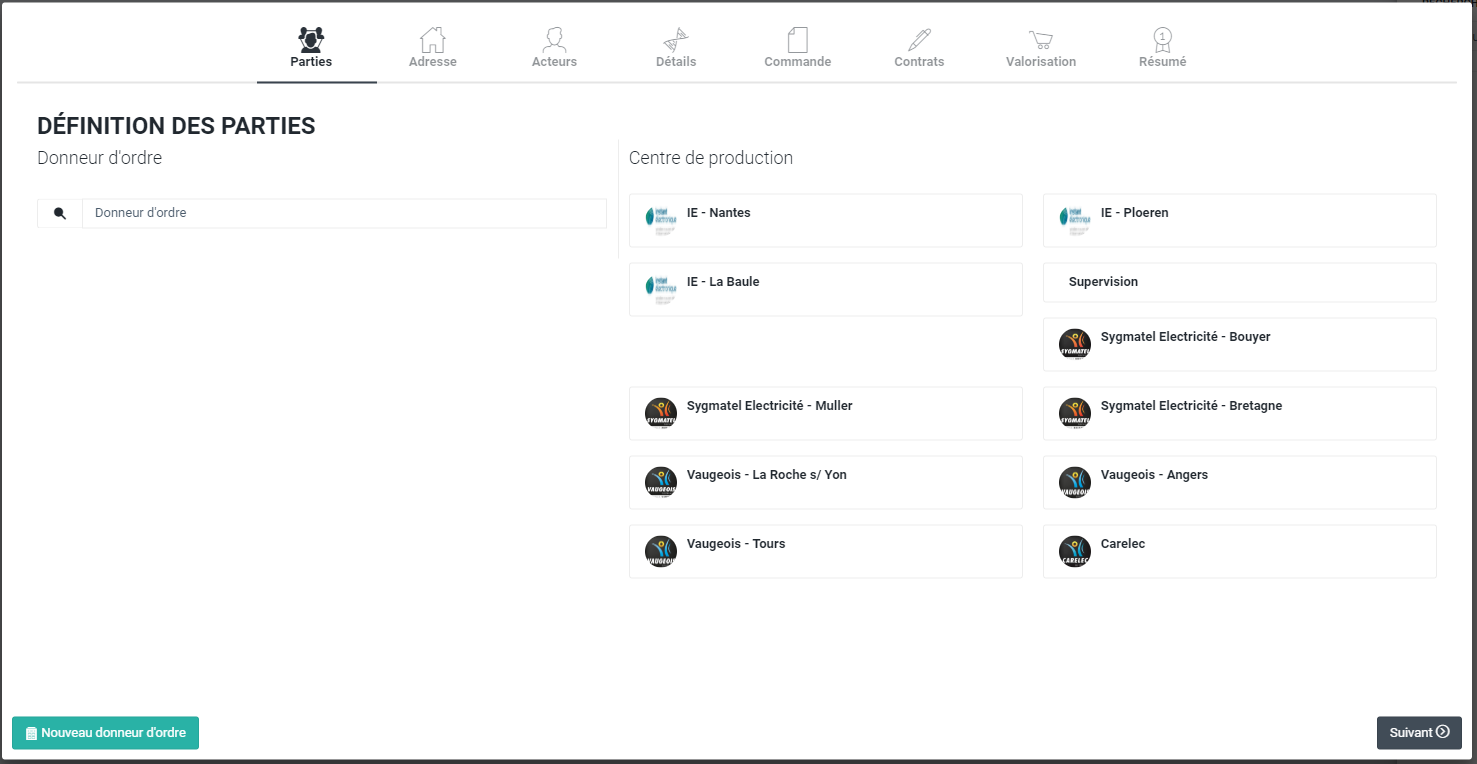The width and height of the screenshot is (1477, 764).
Task: Select the IE - La Baule card
Action: pos(825,289)
